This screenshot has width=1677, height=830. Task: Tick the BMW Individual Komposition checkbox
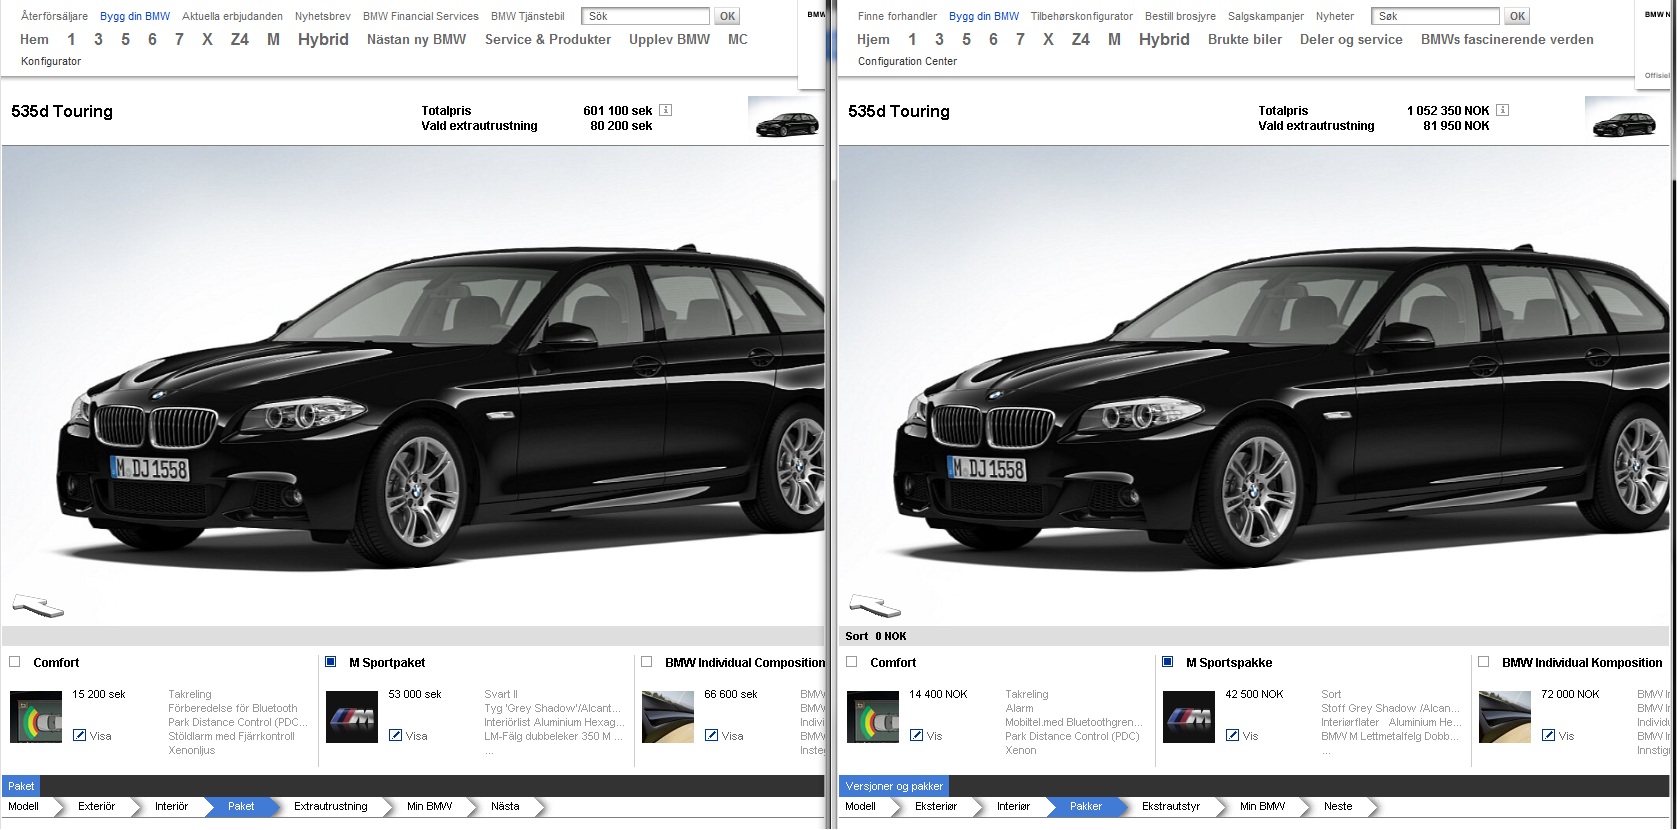(x=1484, y=661)
